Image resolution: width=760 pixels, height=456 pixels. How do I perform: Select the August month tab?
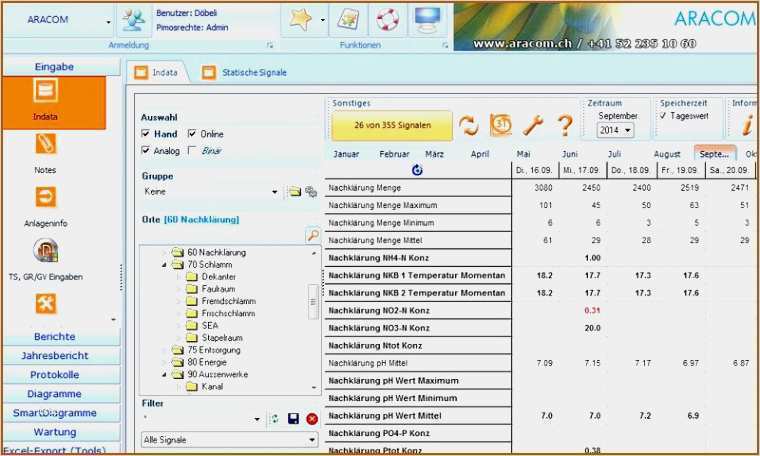[667, 154]
